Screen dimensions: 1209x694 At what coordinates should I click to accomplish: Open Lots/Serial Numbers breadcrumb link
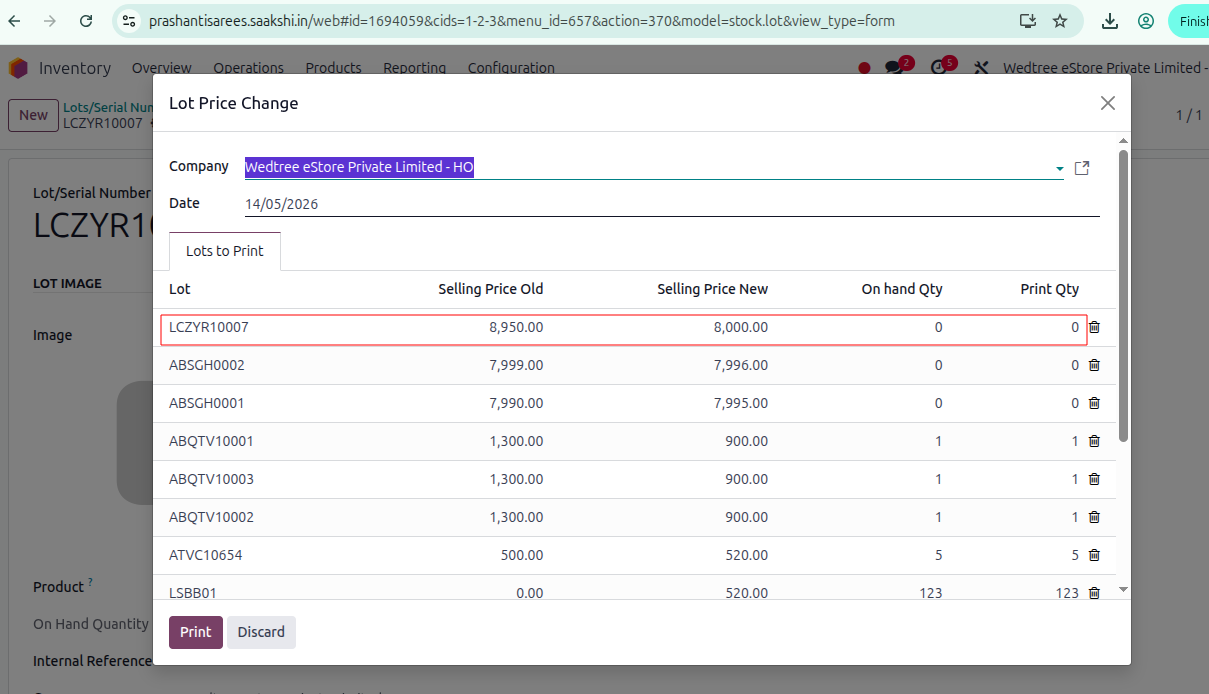107,107
